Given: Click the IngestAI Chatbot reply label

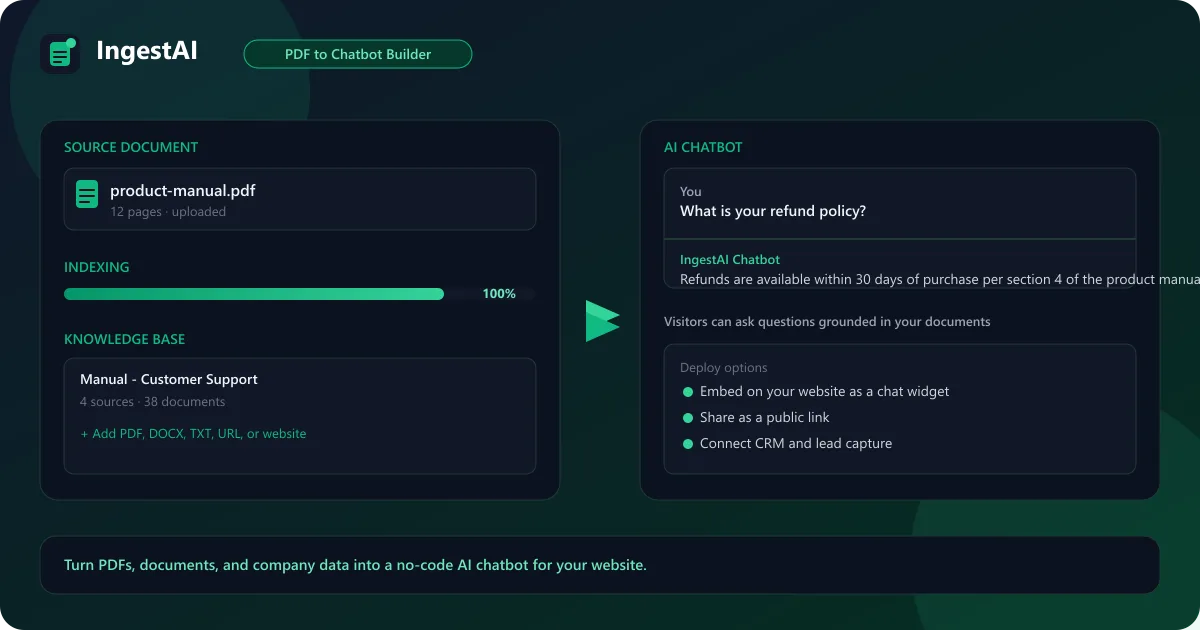Looking at the screenshot, I should pyautogui.click(x=730, y=259).
